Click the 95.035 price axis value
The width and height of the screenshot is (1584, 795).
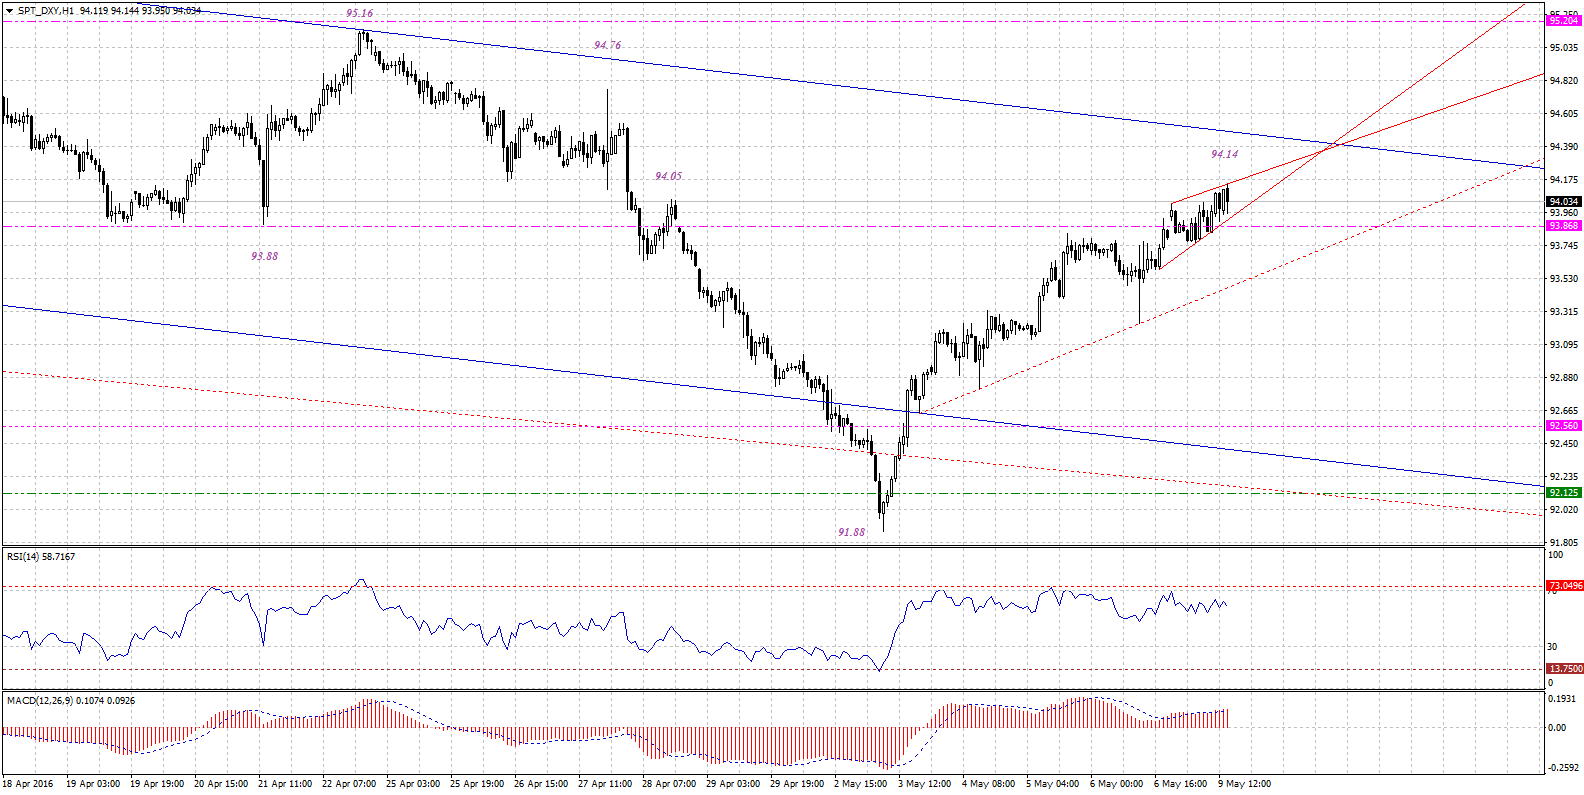1563,47
